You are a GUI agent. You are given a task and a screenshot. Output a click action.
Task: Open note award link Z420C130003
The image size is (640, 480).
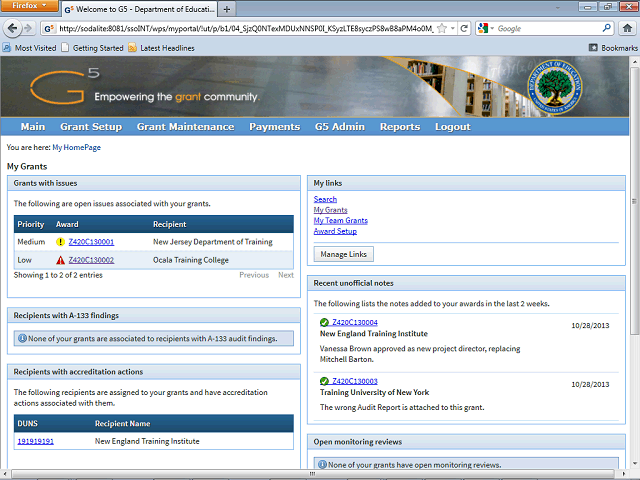(x=355, y=381)
